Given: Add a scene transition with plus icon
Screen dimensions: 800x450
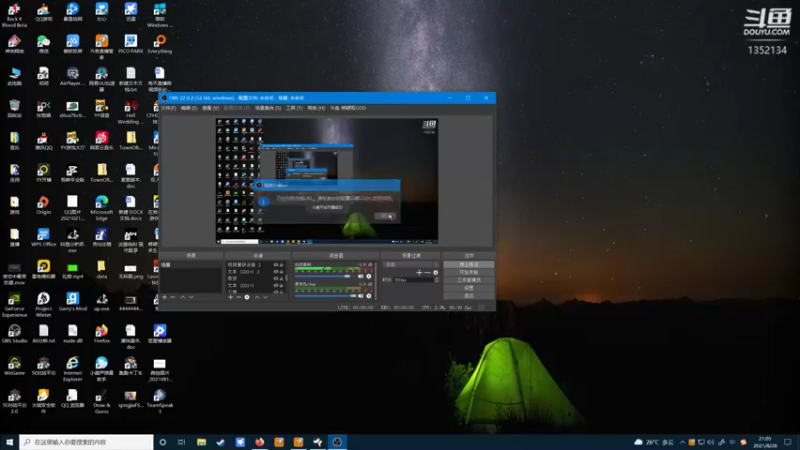Looking at the screenshot, I should pos(419,272).
